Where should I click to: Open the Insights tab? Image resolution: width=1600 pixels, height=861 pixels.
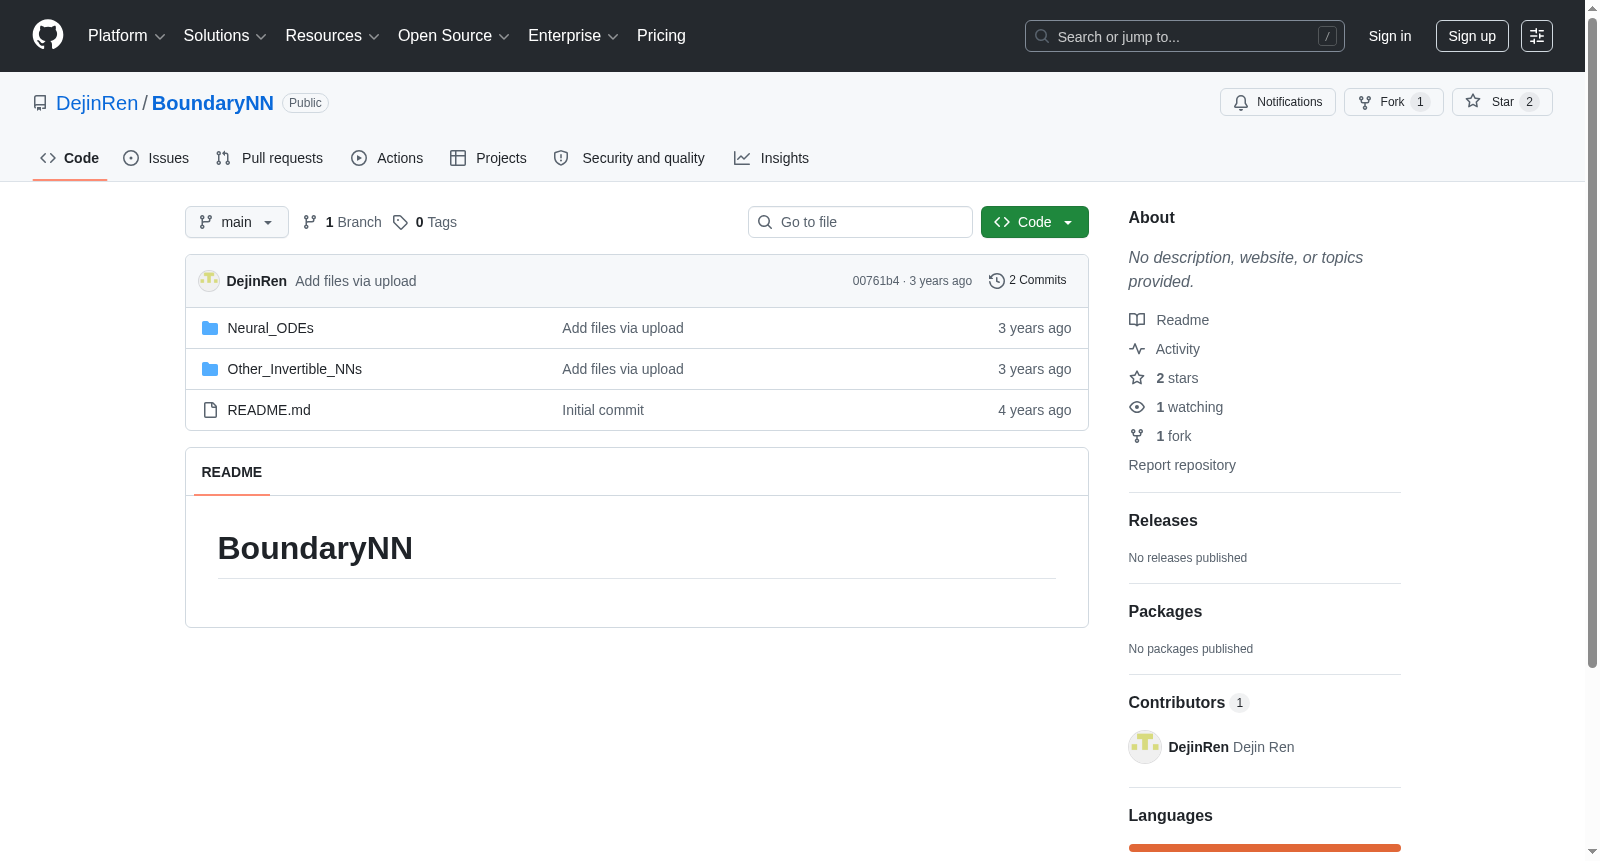(x=771, y=158)
